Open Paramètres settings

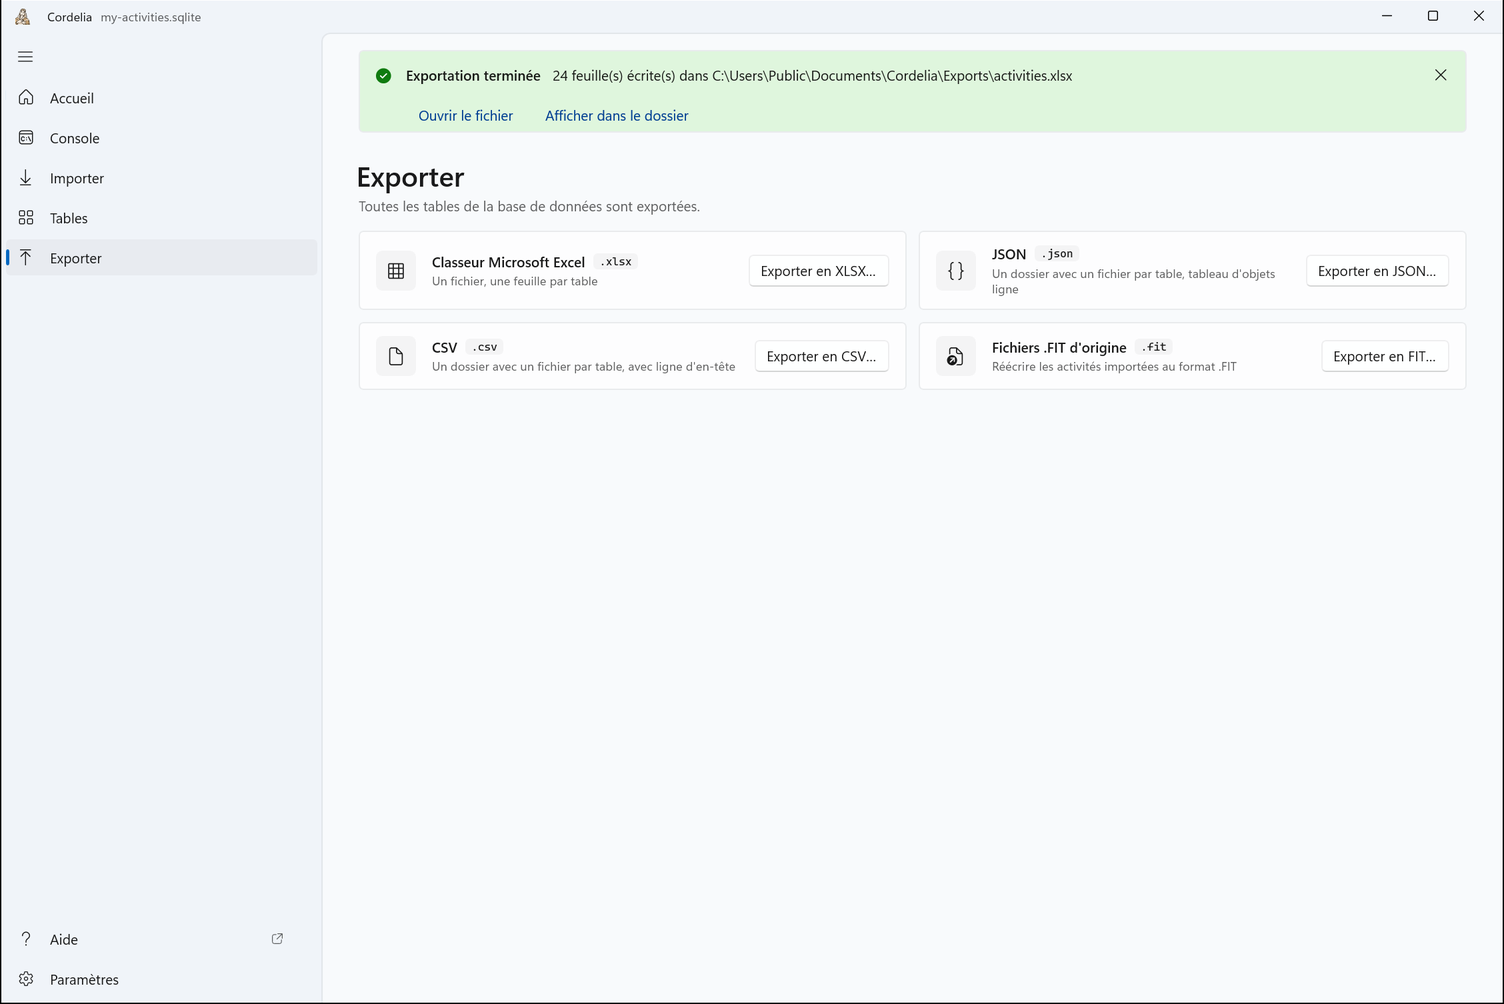click(161, 979)
